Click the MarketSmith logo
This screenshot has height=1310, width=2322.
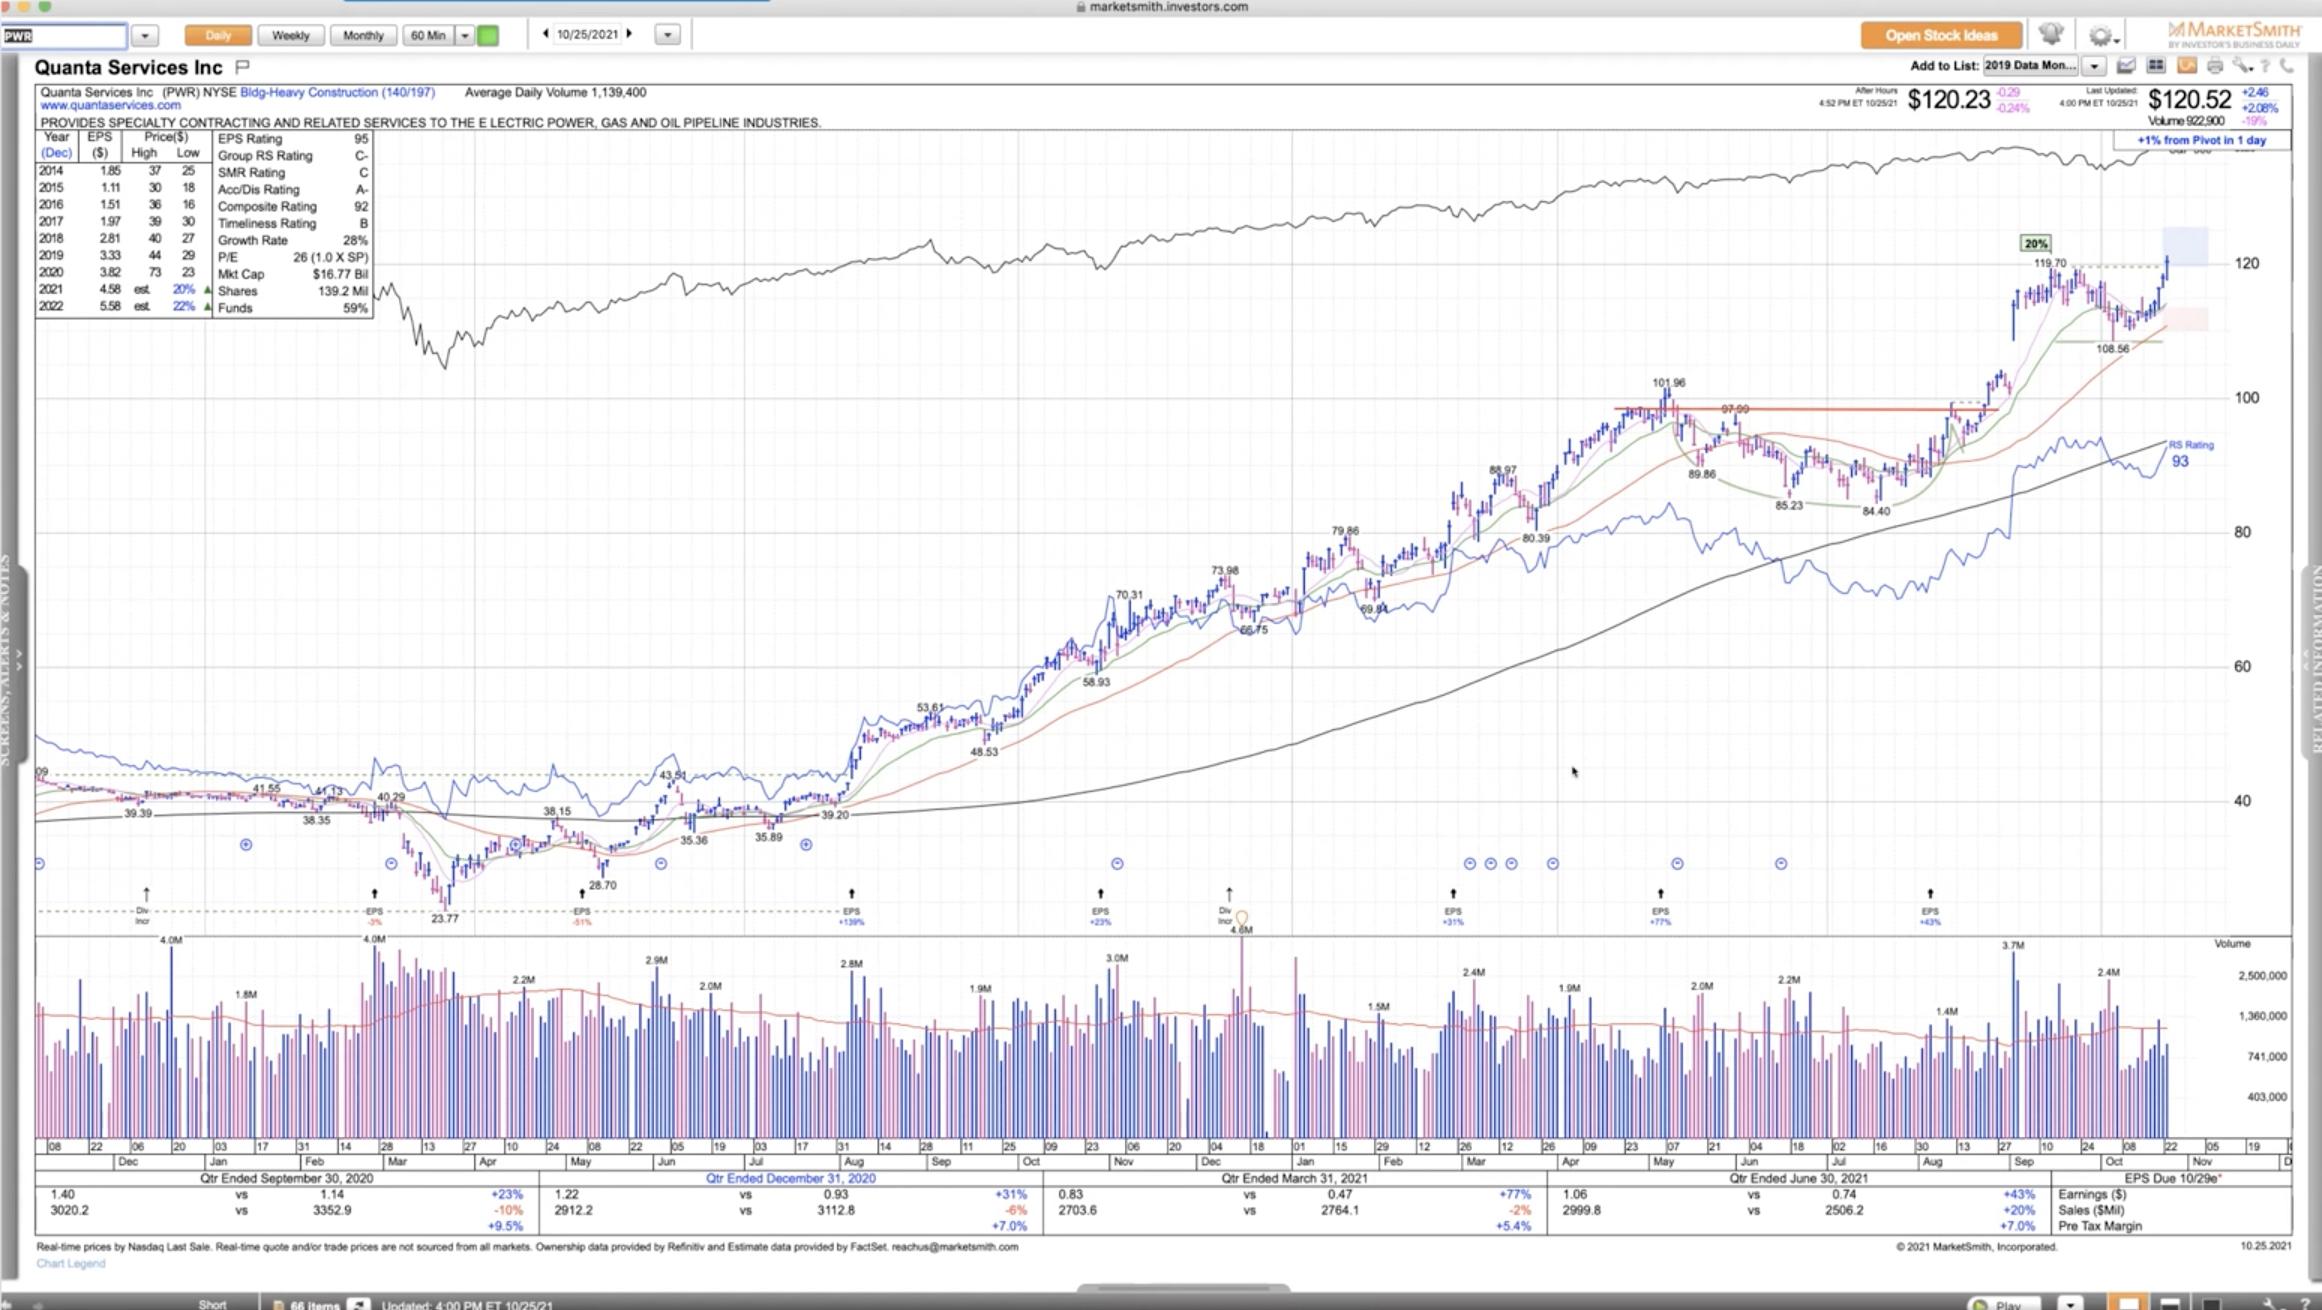point(2234,33)
